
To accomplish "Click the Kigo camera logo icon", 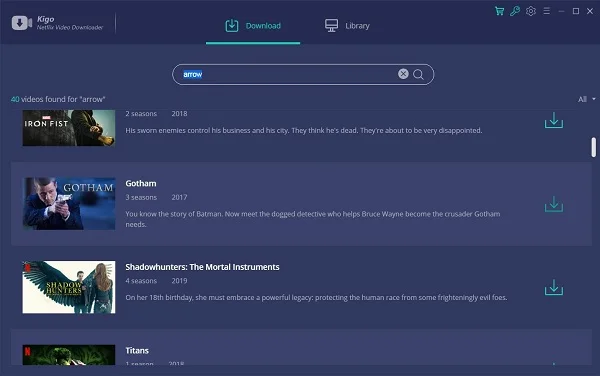I will point(22,23).
